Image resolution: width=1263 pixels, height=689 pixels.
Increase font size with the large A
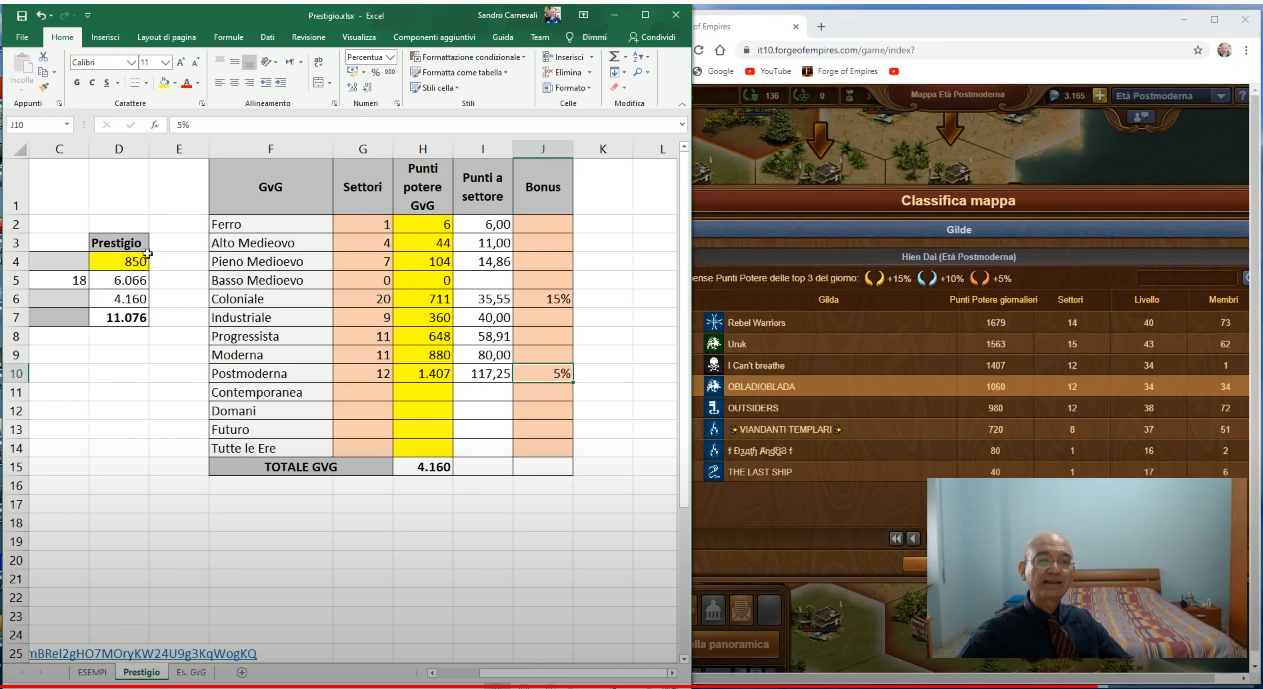click(x=181, y=62)
